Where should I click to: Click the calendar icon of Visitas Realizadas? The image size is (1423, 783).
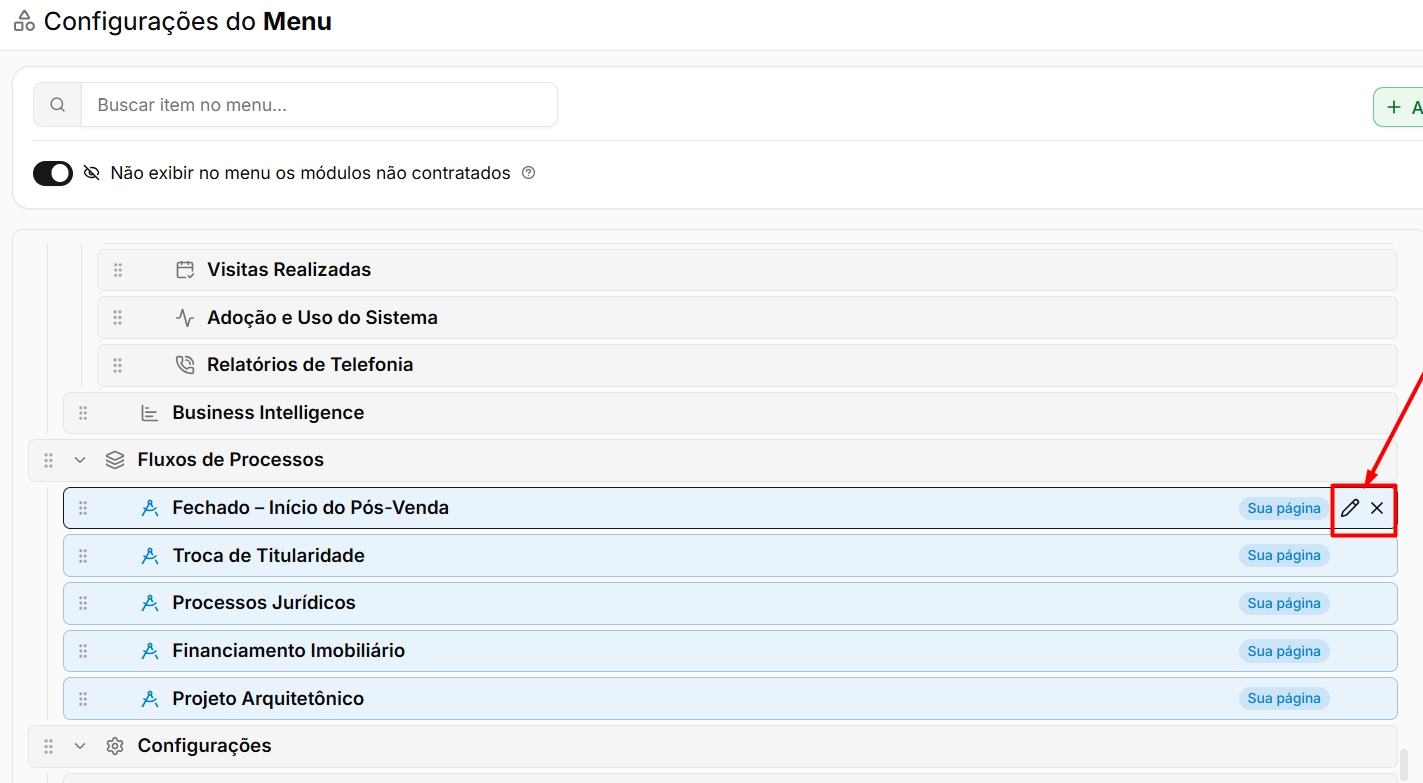coord(185,270)
